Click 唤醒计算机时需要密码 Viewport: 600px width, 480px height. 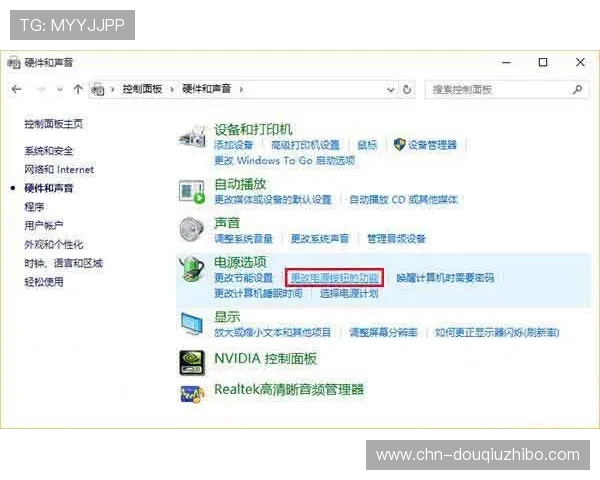click(445, 278)
